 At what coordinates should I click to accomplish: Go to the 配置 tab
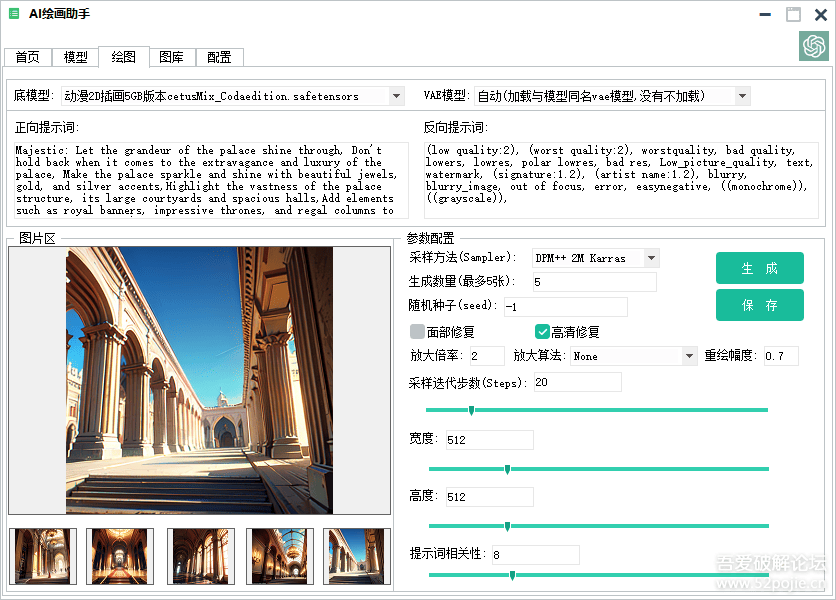(x=219, y=57)
